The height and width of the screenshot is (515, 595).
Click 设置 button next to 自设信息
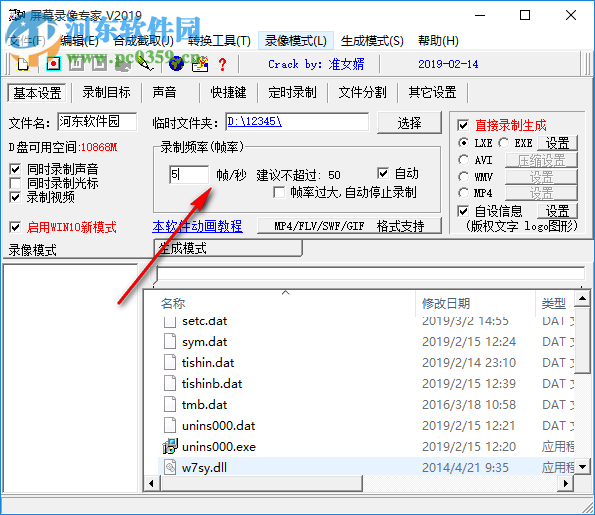[557, 211]
